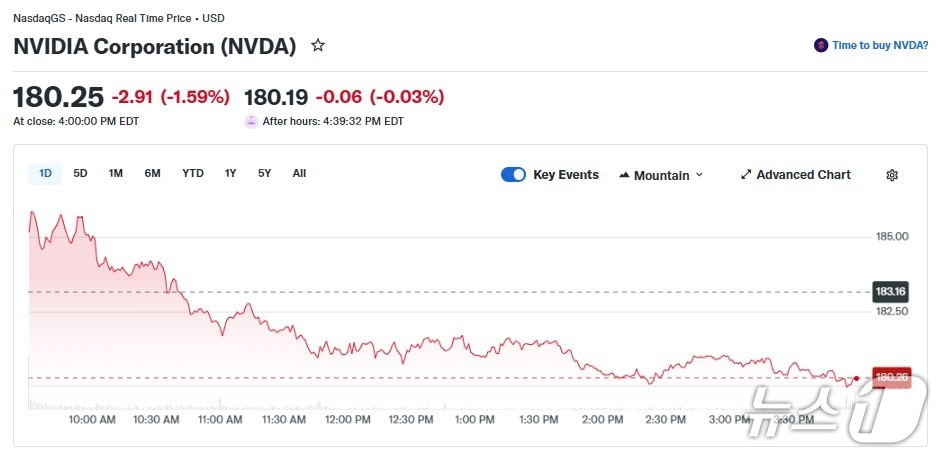Click the red current price label on axis
941x457 pixels.
[890, 378]
